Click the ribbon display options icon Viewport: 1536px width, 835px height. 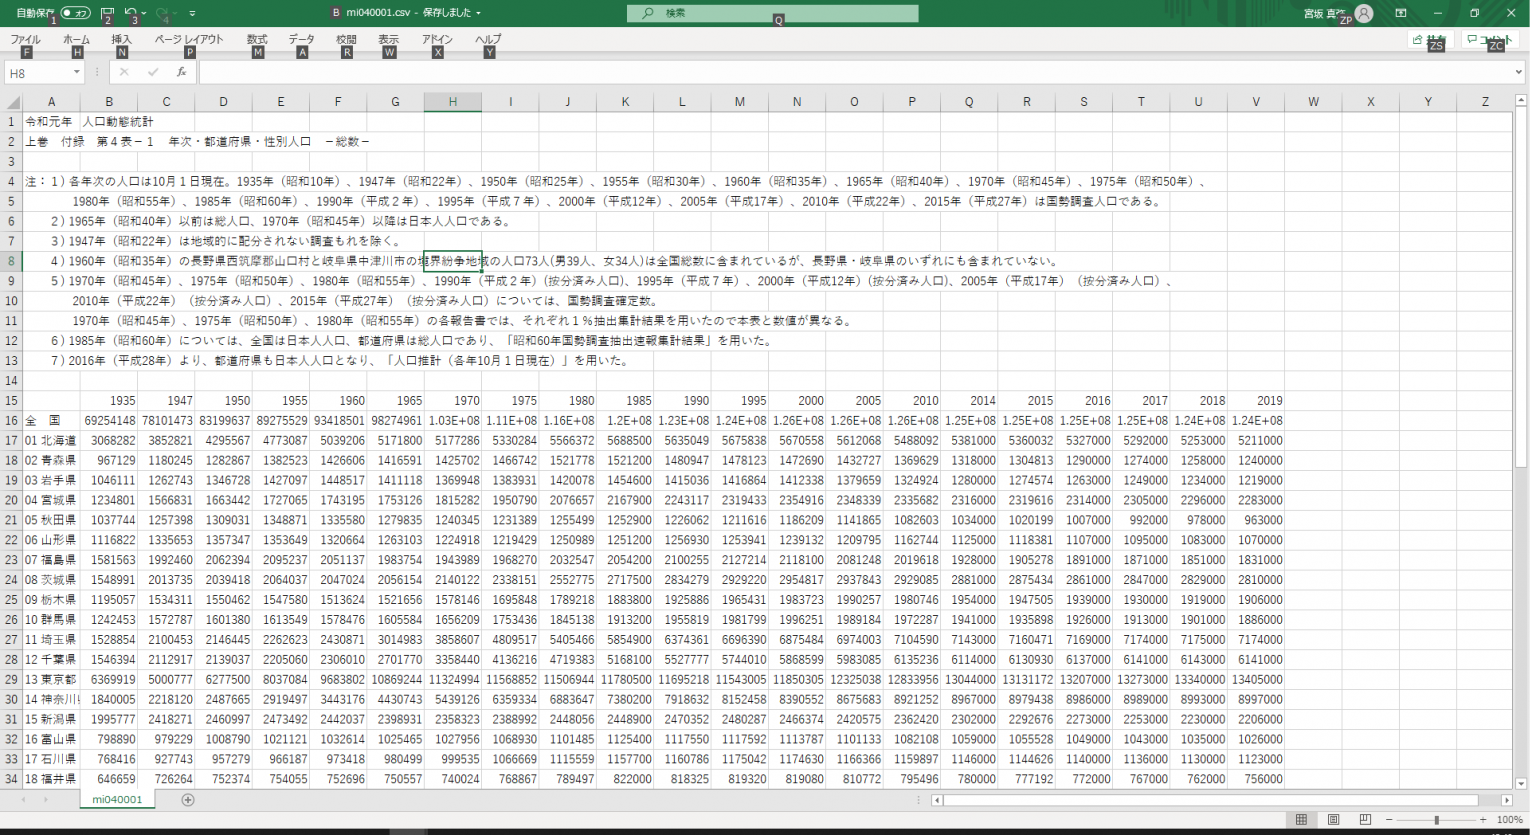coord(1401,13)
